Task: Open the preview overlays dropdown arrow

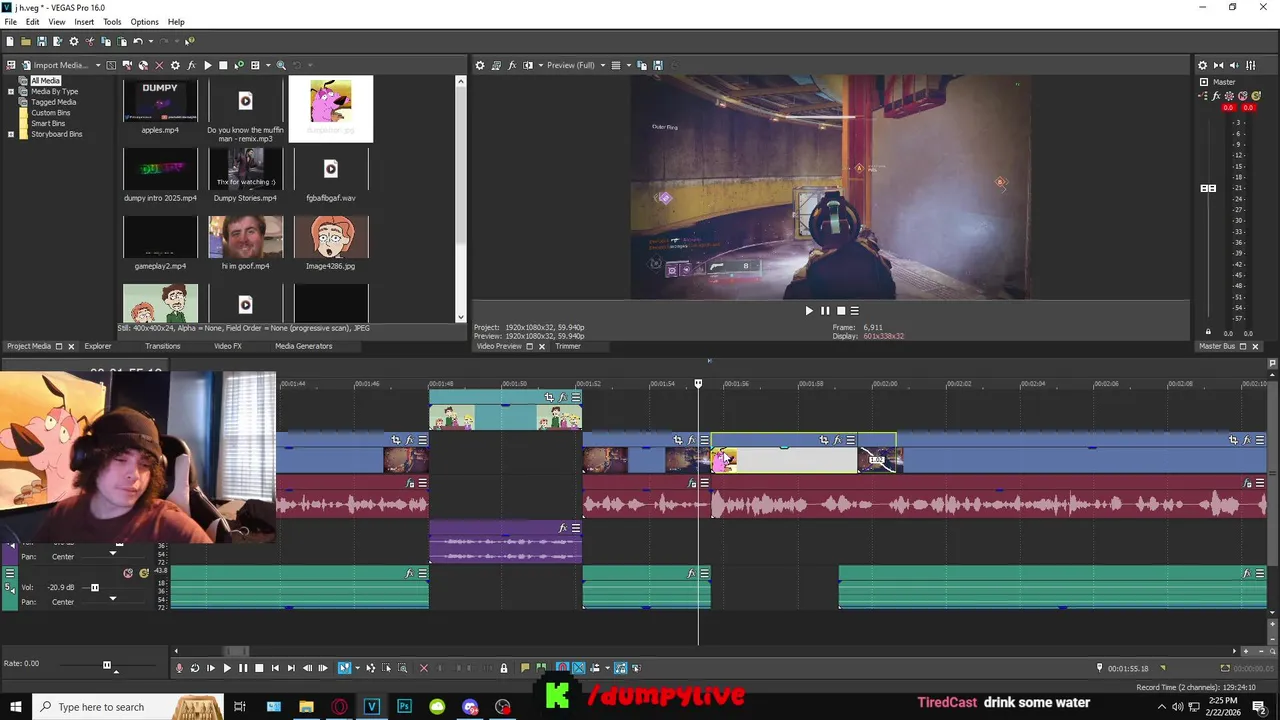Action: (627, 65)
